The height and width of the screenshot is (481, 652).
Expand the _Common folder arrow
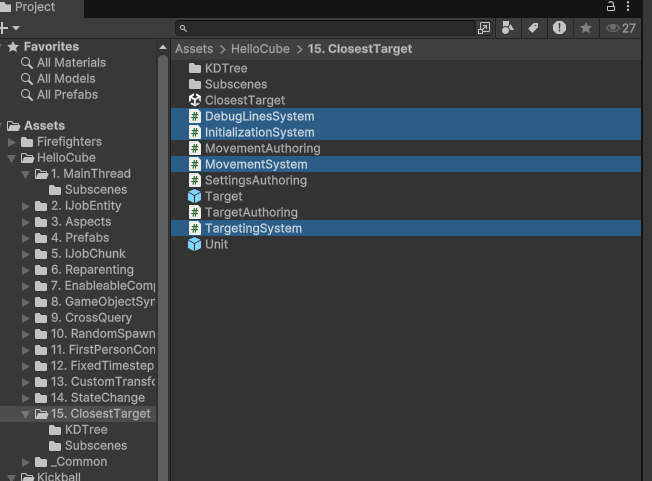point(26,462)
